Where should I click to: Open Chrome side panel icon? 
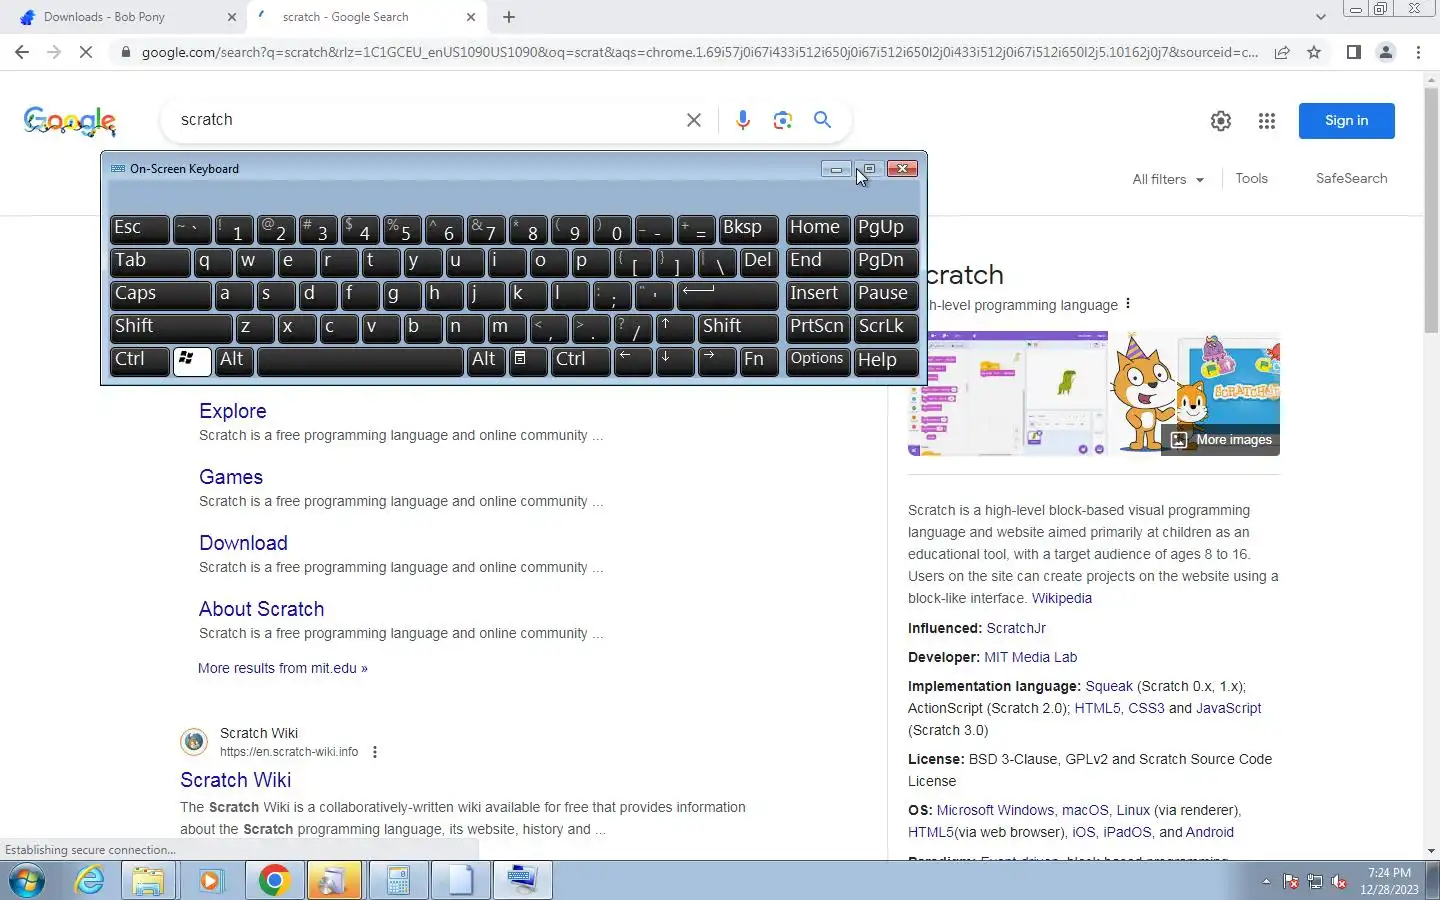click(1353, 52)
